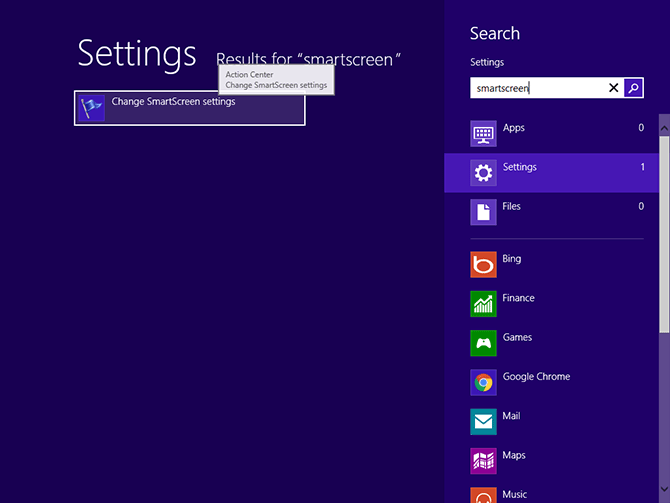Click the Action Center flag icon

click(x=91, y=108)
